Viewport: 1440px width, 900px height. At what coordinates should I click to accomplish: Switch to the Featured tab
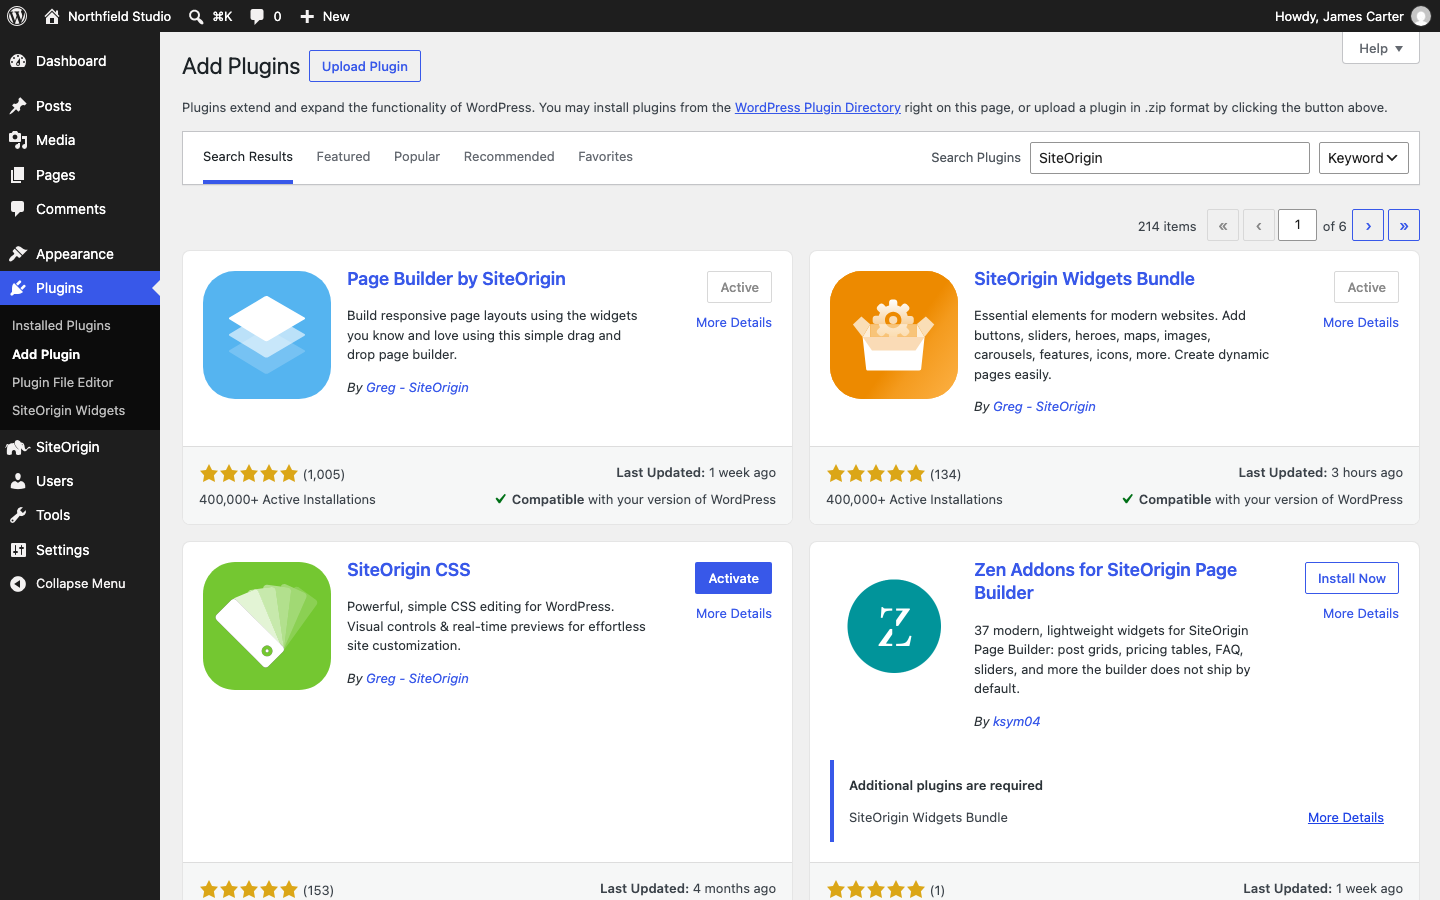[x=343, y=157]
